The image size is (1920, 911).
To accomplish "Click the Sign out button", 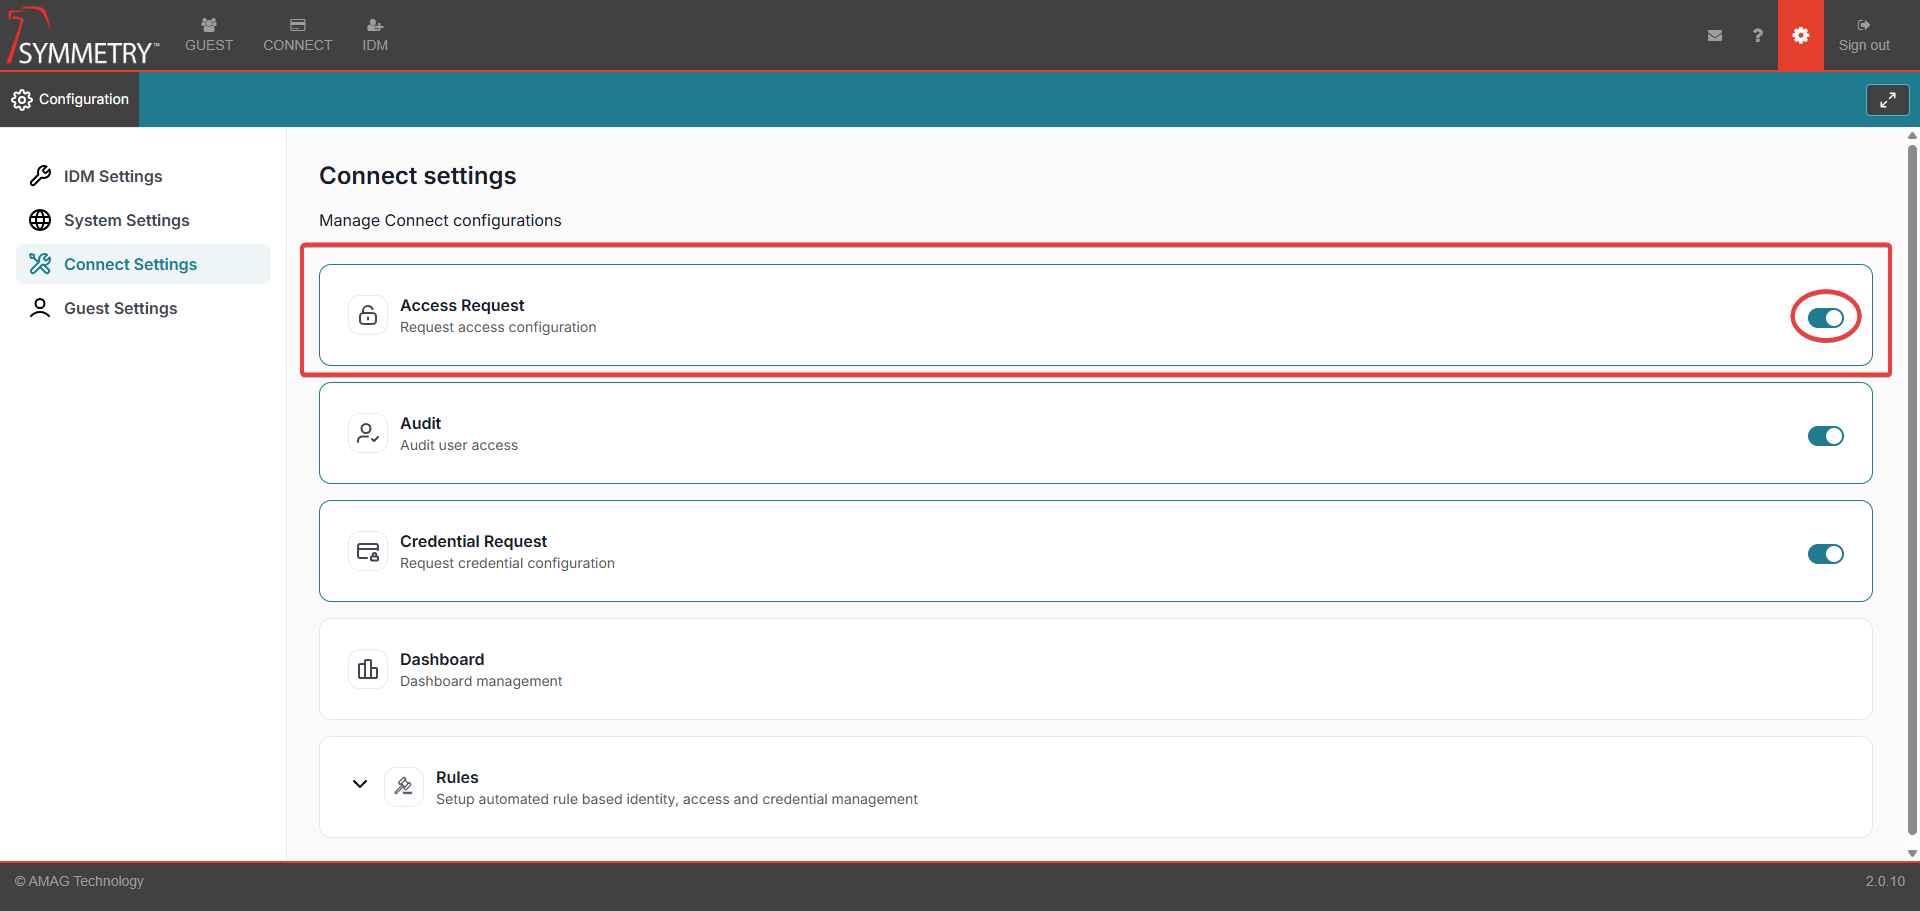I will 1864,35.
